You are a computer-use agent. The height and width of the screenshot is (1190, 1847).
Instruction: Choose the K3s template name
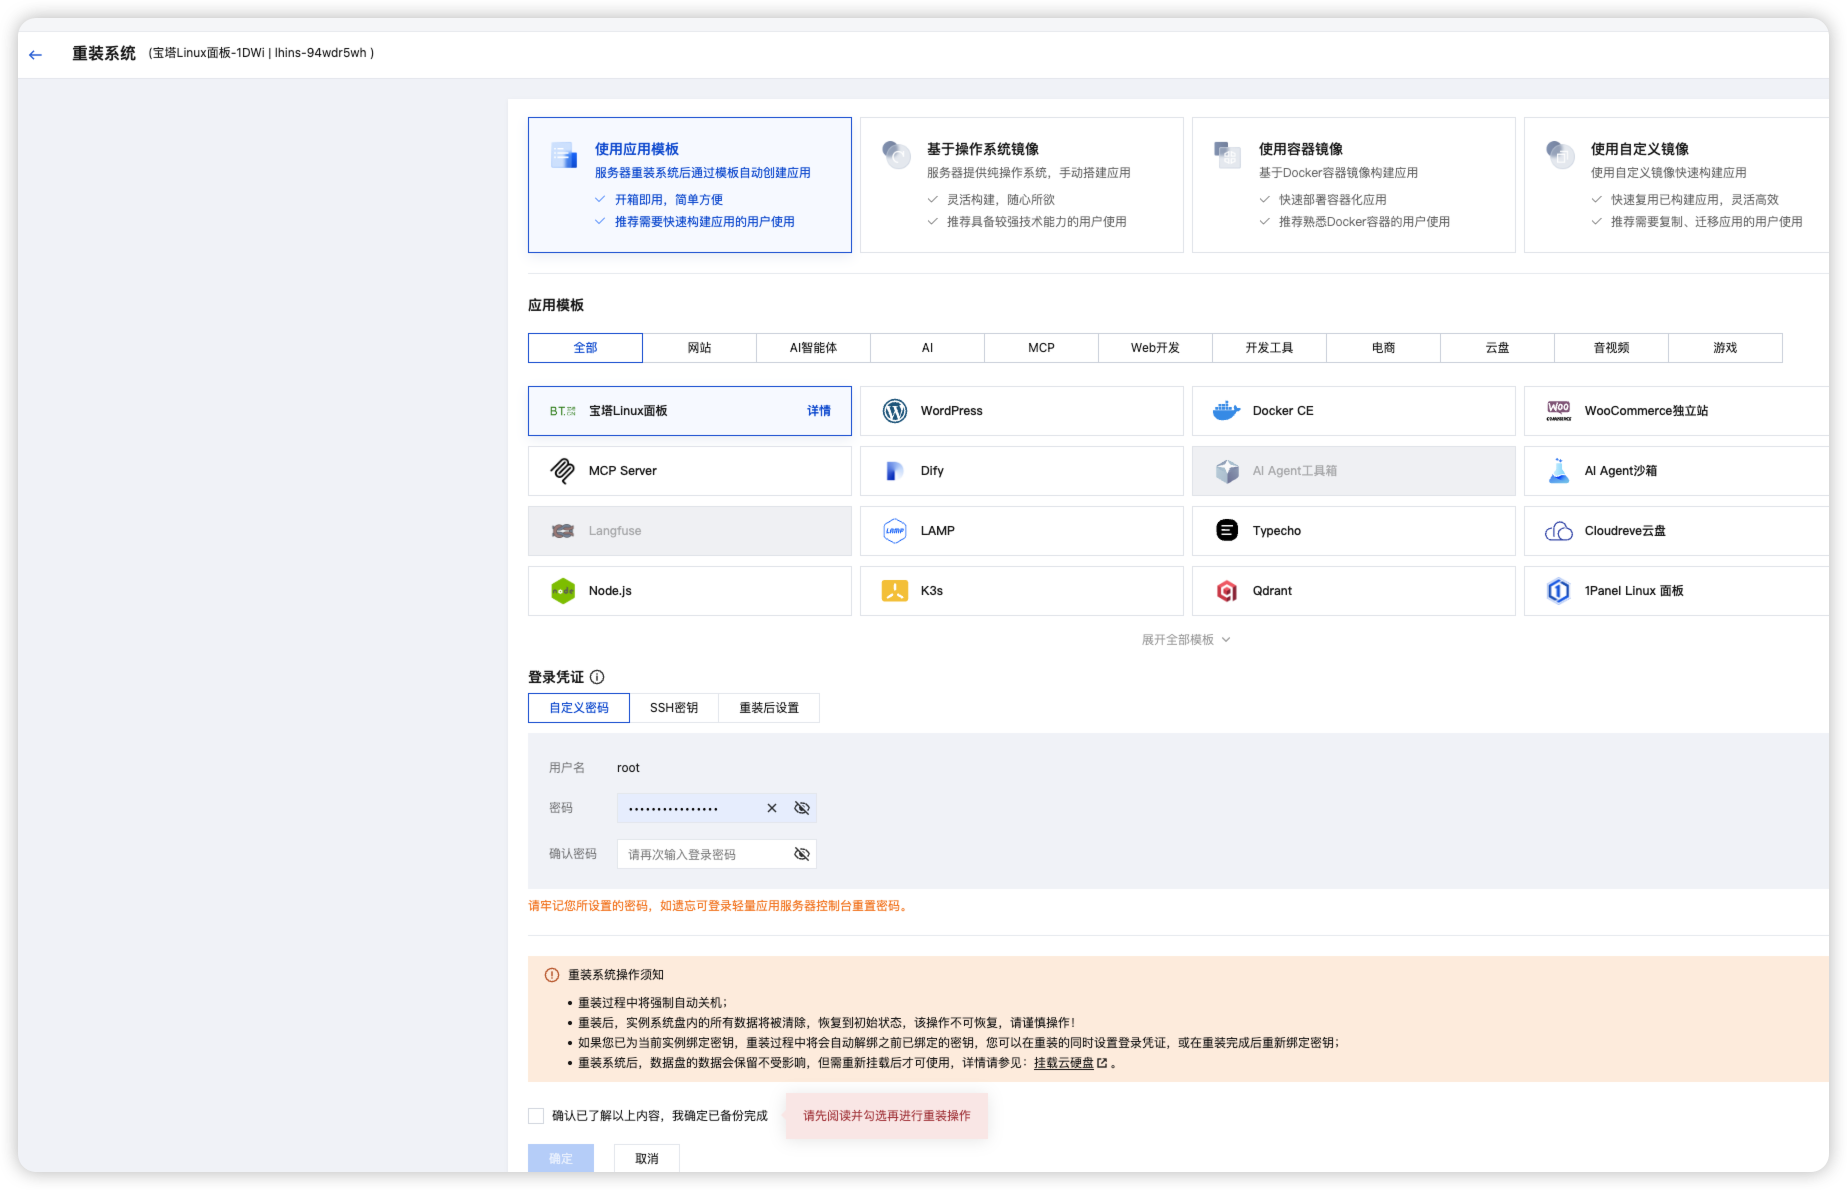coord(932,591)
